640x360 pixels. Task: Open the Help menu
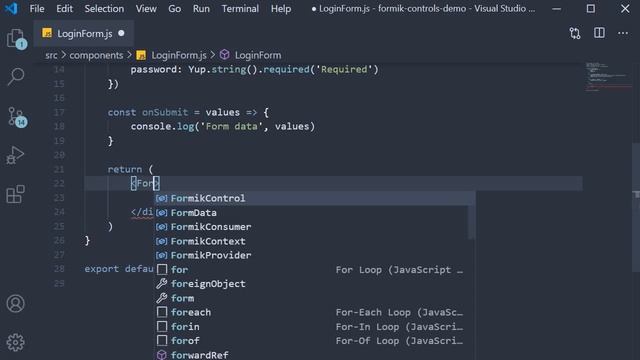click(x=281, y=9)
